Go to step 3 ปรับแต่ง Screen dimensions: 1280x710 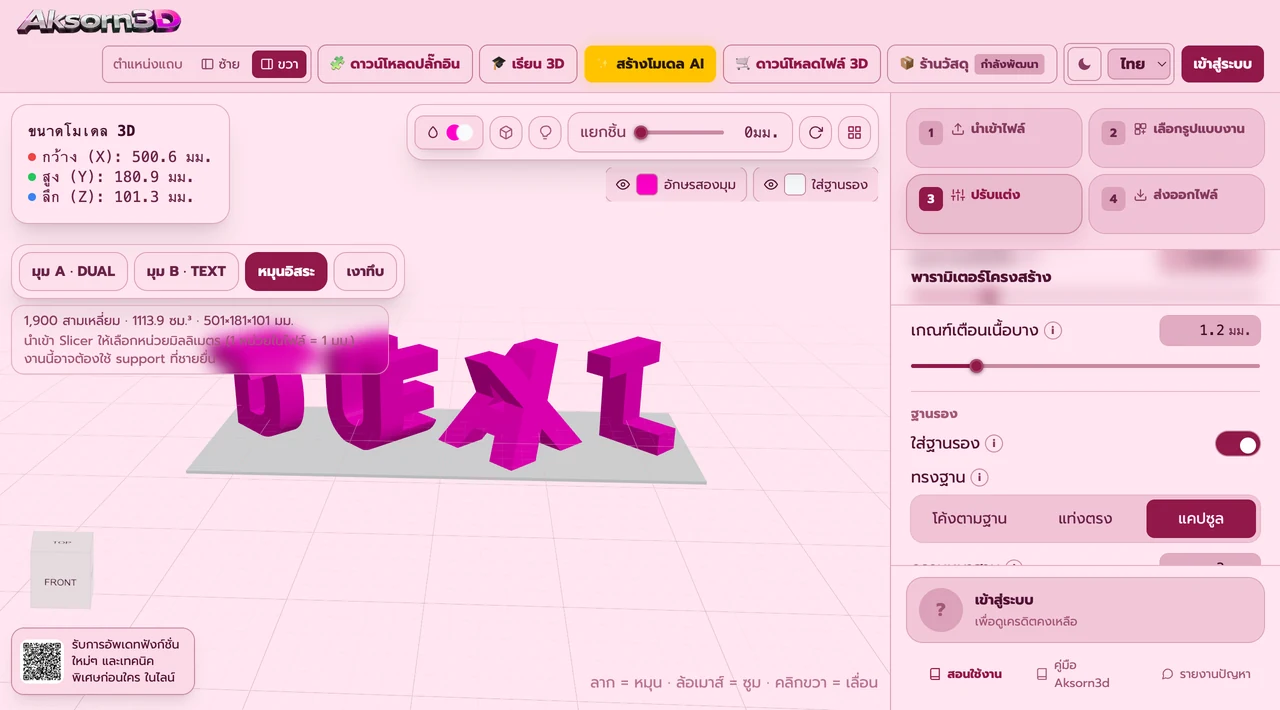tap(994, 204)
